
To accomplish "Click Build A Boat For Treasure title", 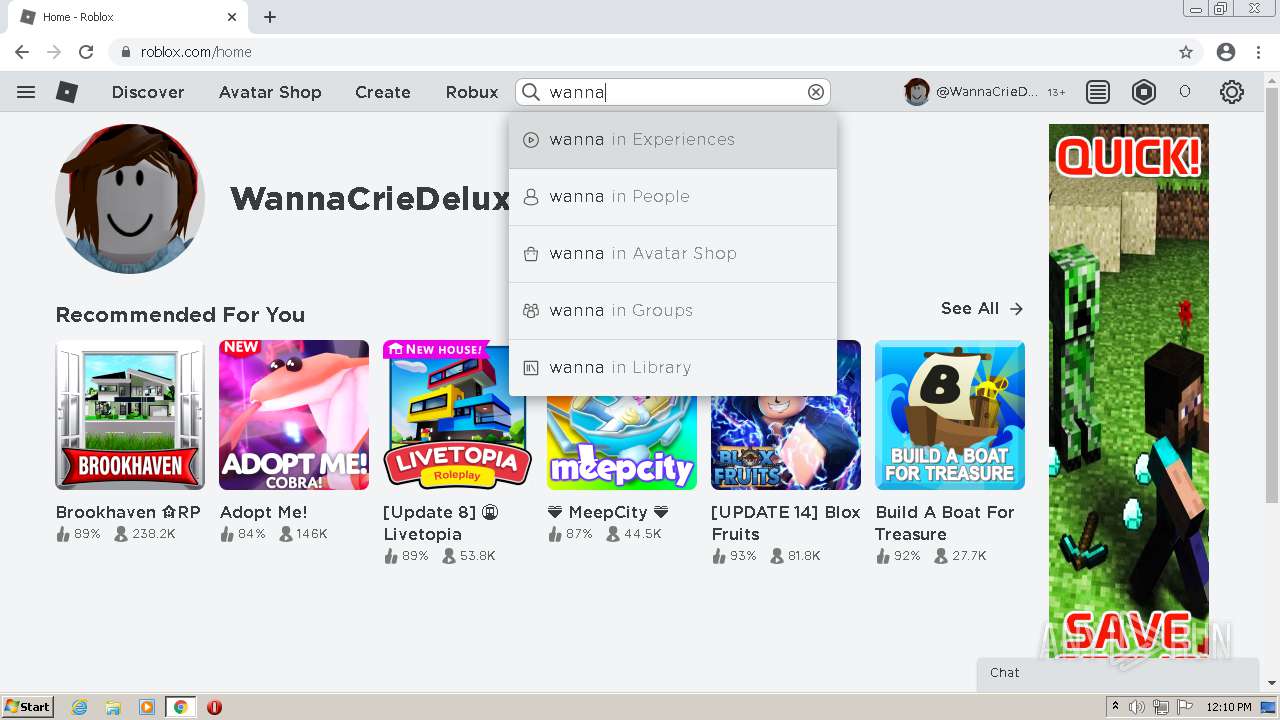I will click(945, 523).
